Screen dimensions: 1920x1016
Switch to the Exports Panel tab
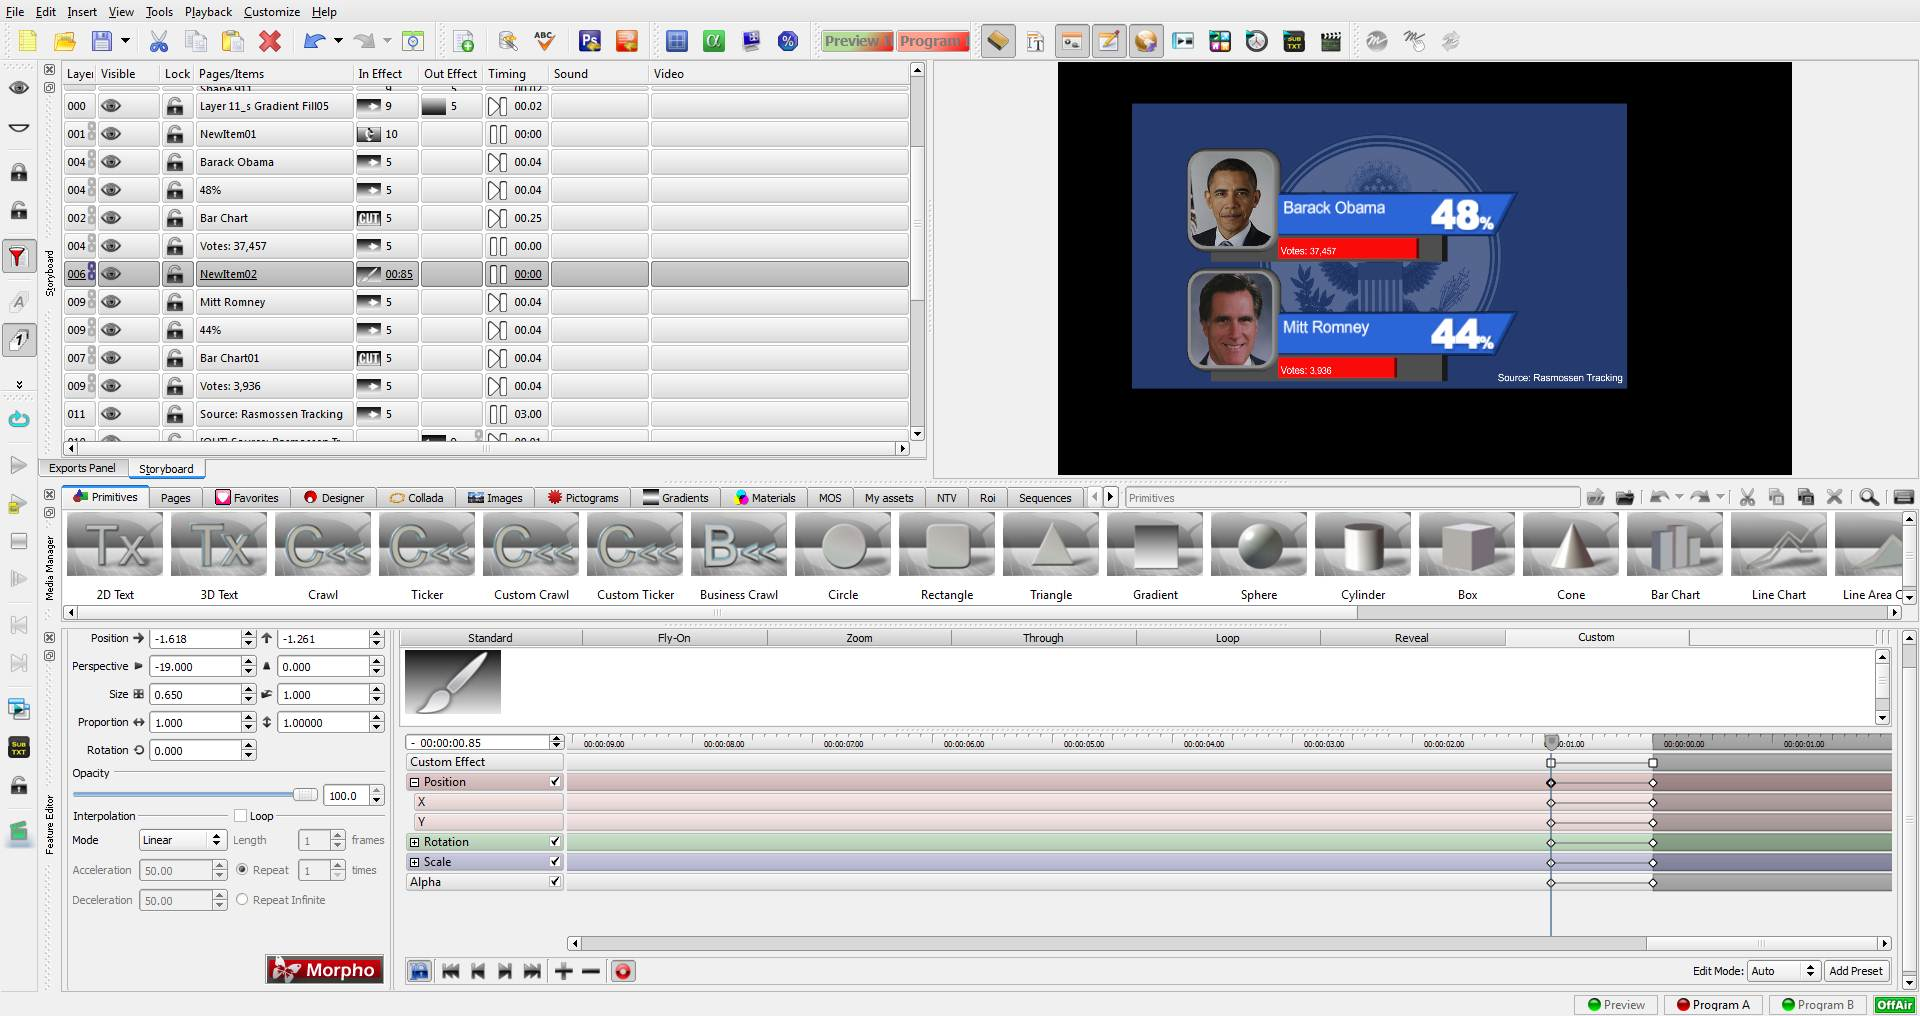click(x=82, y=468)
